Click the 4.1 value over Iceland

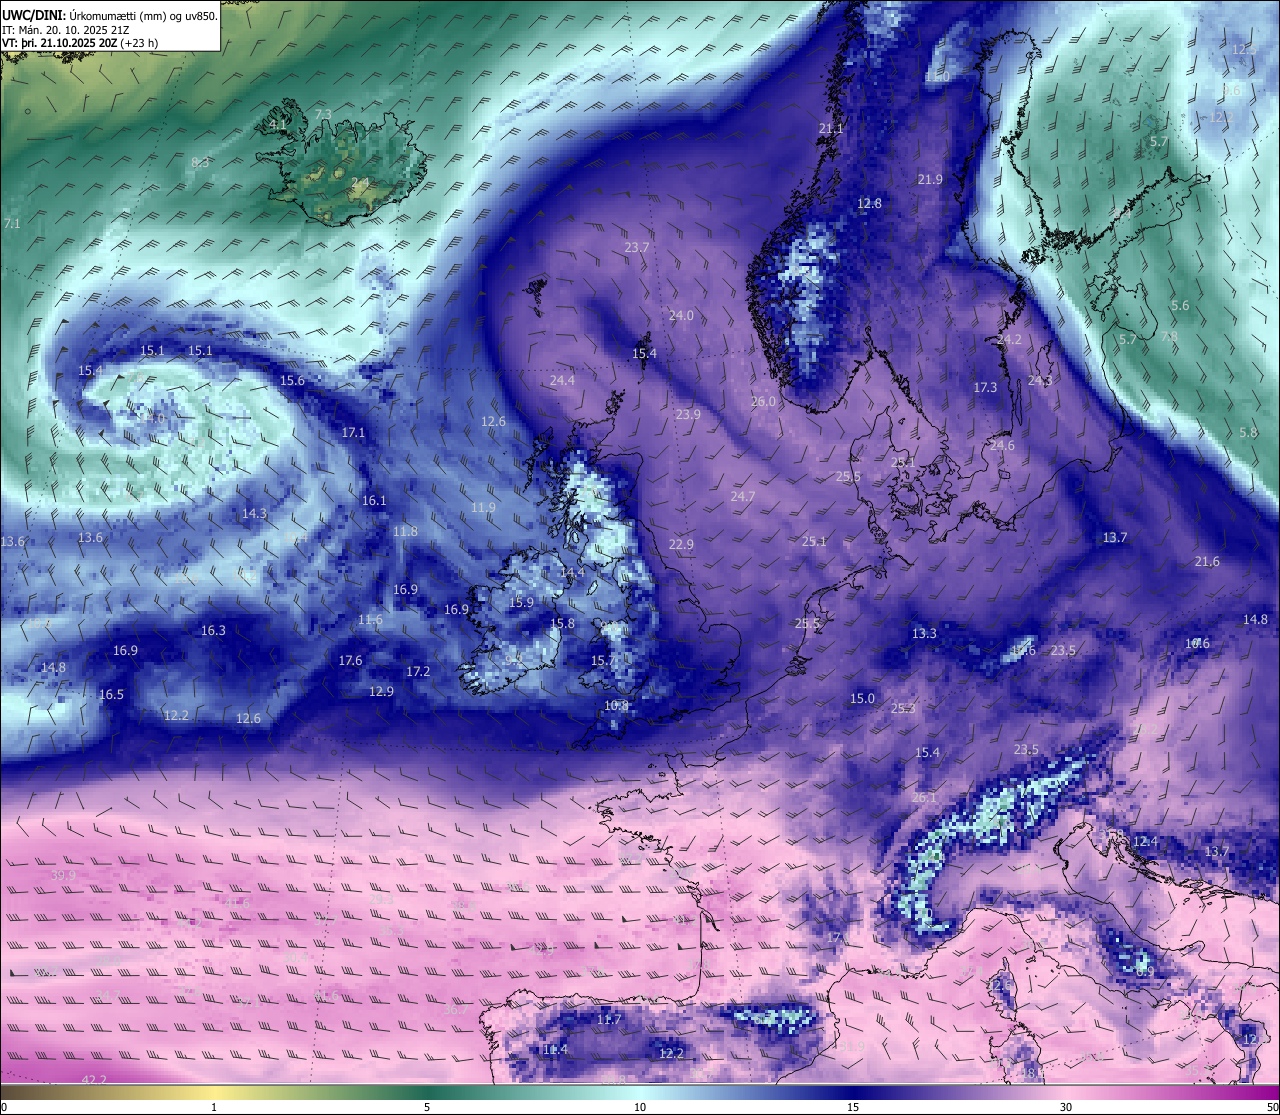coord(278,125)
